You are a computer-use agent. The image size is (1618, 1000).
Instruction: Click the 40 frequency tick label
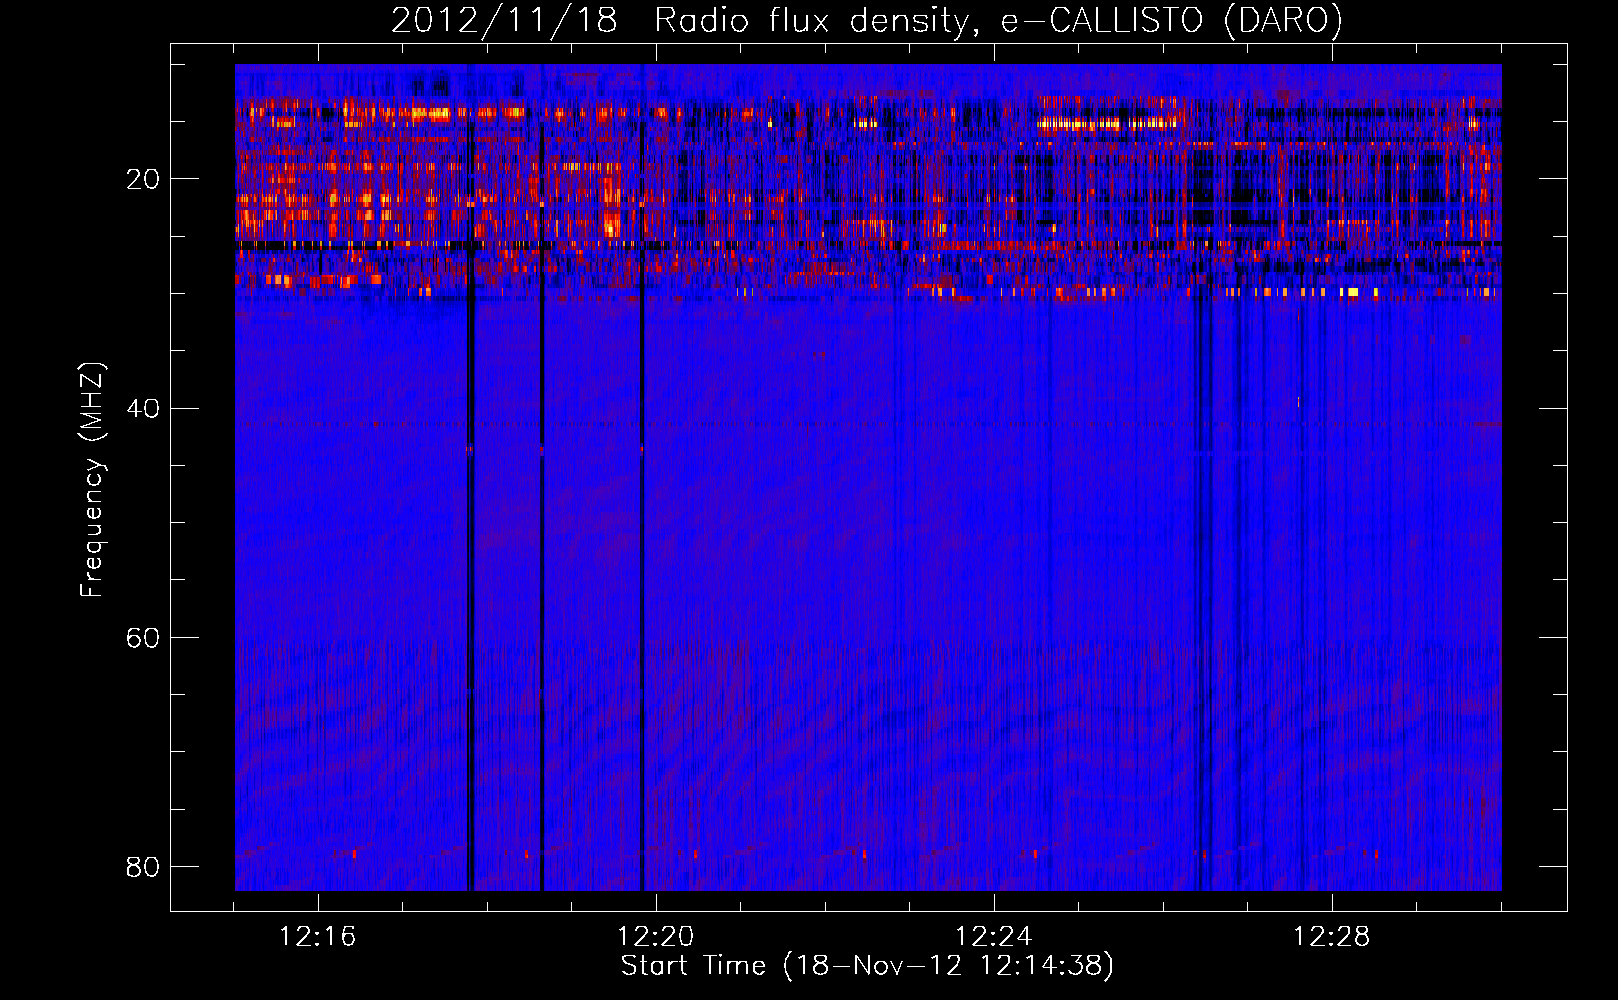pyautogui.click(x=143, y=408)
